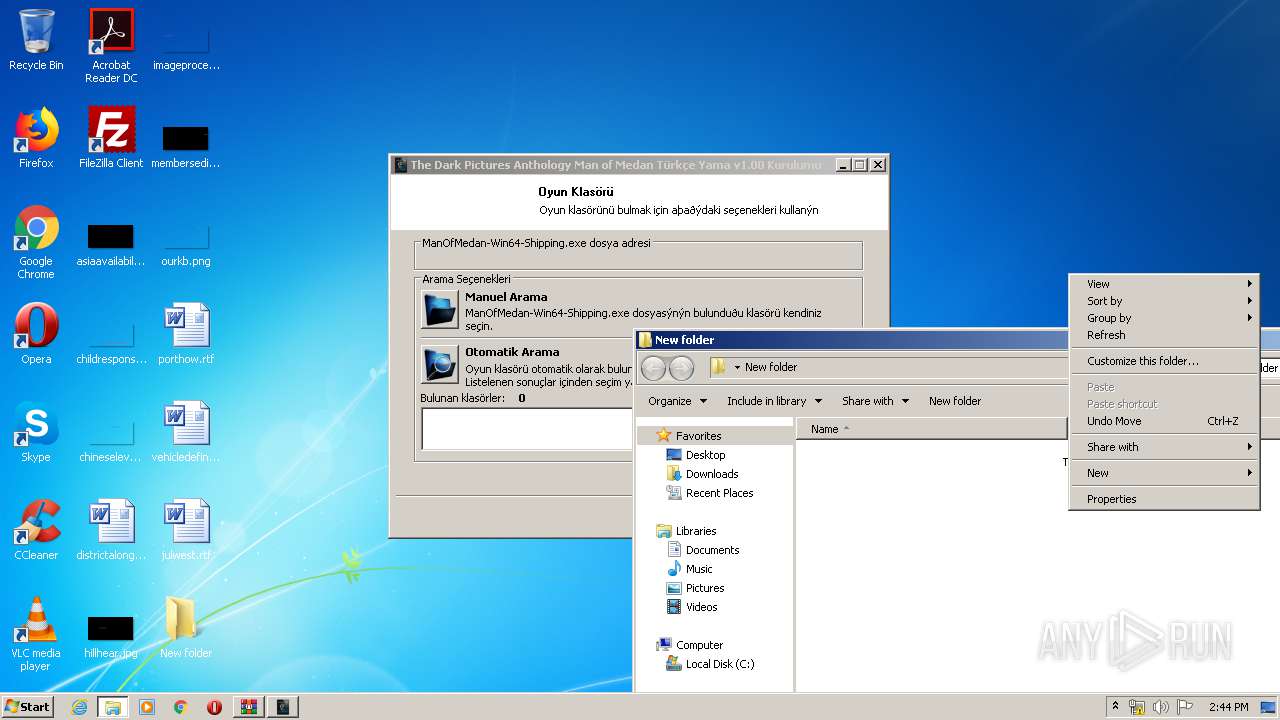The height and width of the screenshot is (720, 1280).
Task: Click the ManOfMedan exe path field
Action: [x=638, y=255]
